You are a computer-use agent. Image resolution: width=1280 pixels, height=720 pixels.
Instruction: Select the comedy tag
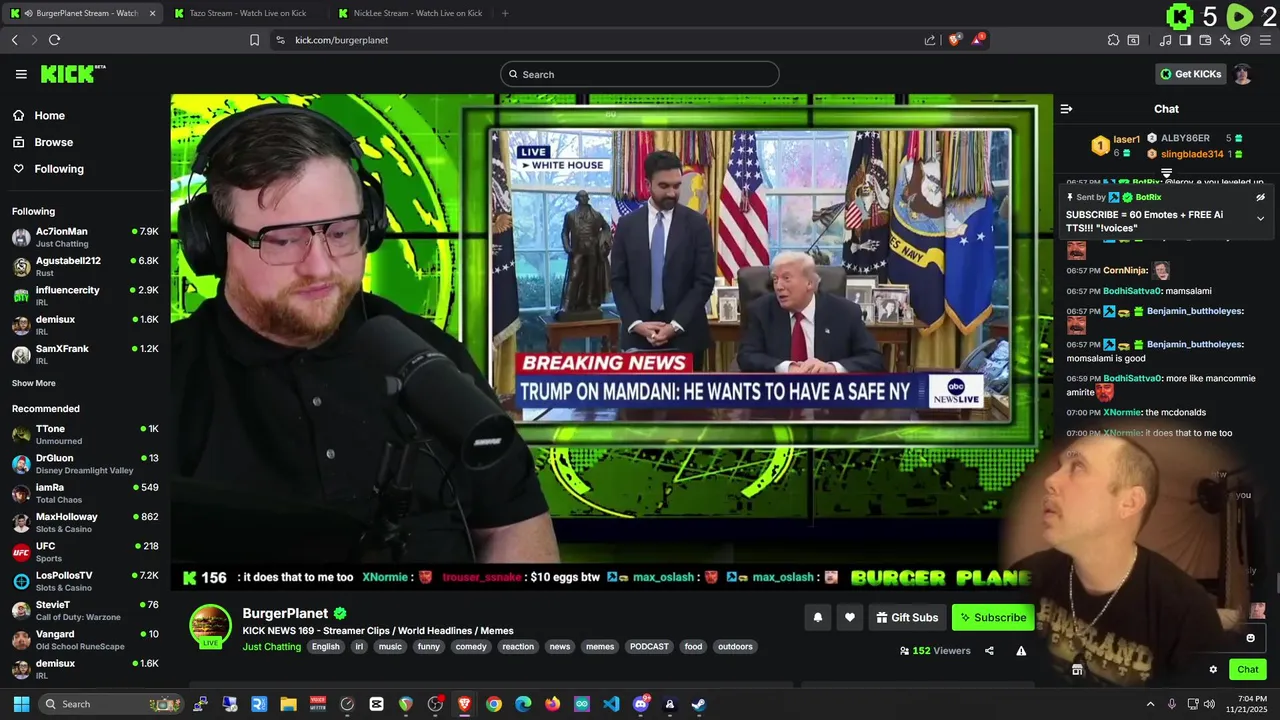tap(471, 647)
